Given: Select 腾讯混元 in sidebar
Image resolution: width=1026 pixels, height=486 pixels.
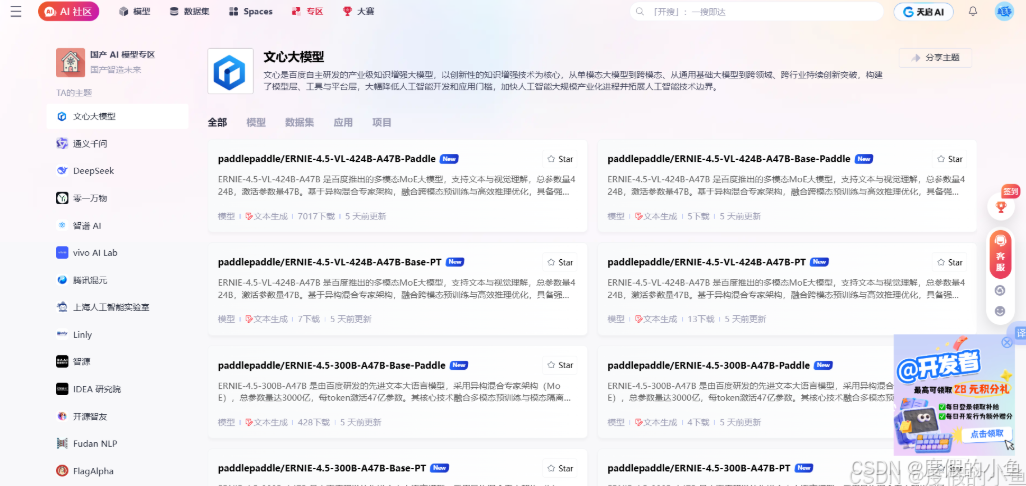Looking at the screenshot, I should [x=118, y=280].
